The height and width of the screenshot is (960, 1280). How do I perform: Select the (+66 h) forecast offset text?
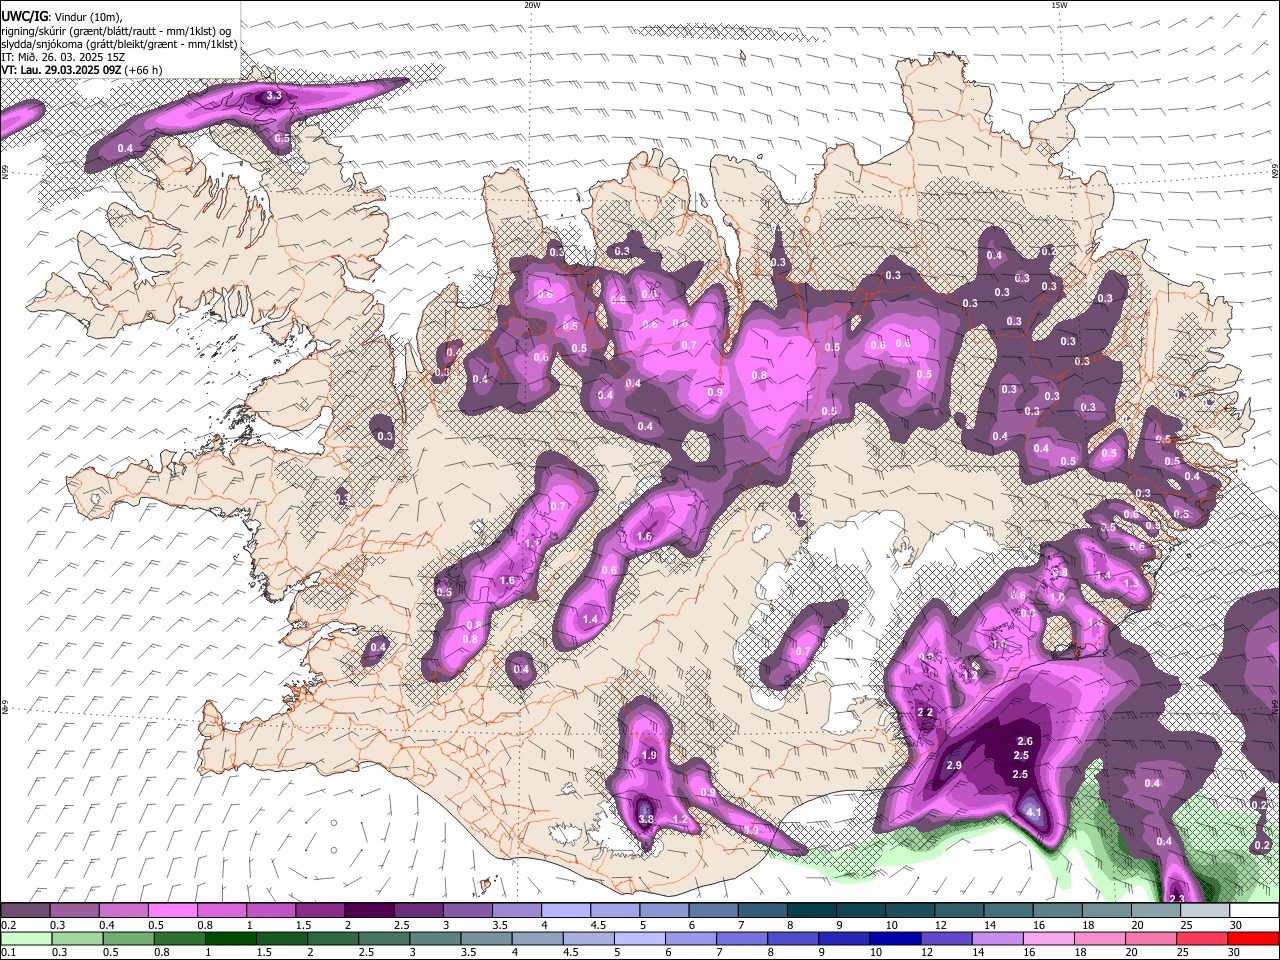tap(144, 70)
